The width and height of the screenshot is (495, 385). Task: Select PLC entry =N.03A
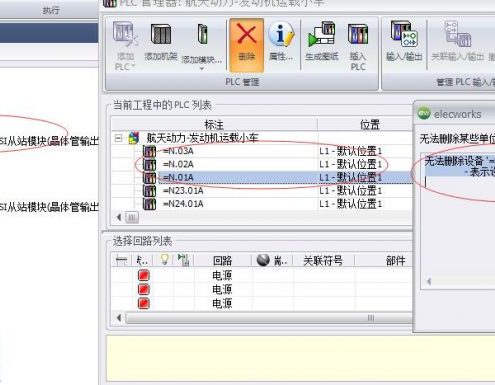pos(178,151)
